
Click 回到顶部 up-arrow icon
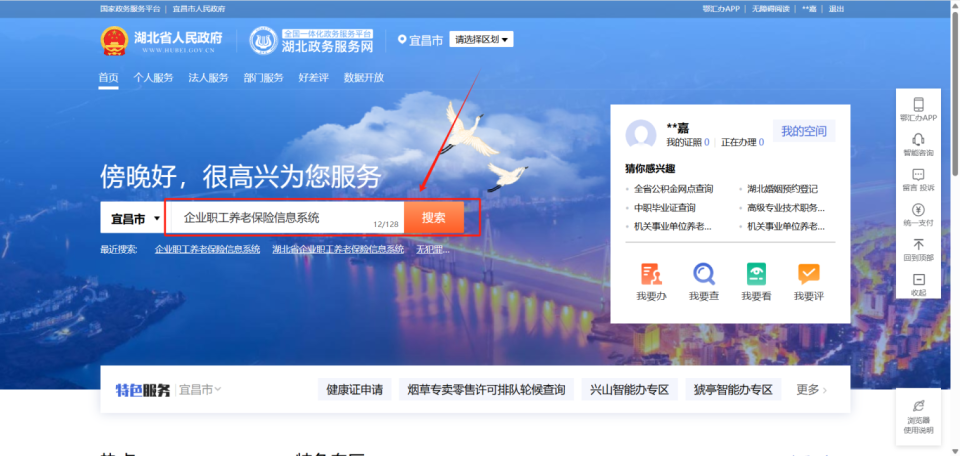[x=918, y=245]
